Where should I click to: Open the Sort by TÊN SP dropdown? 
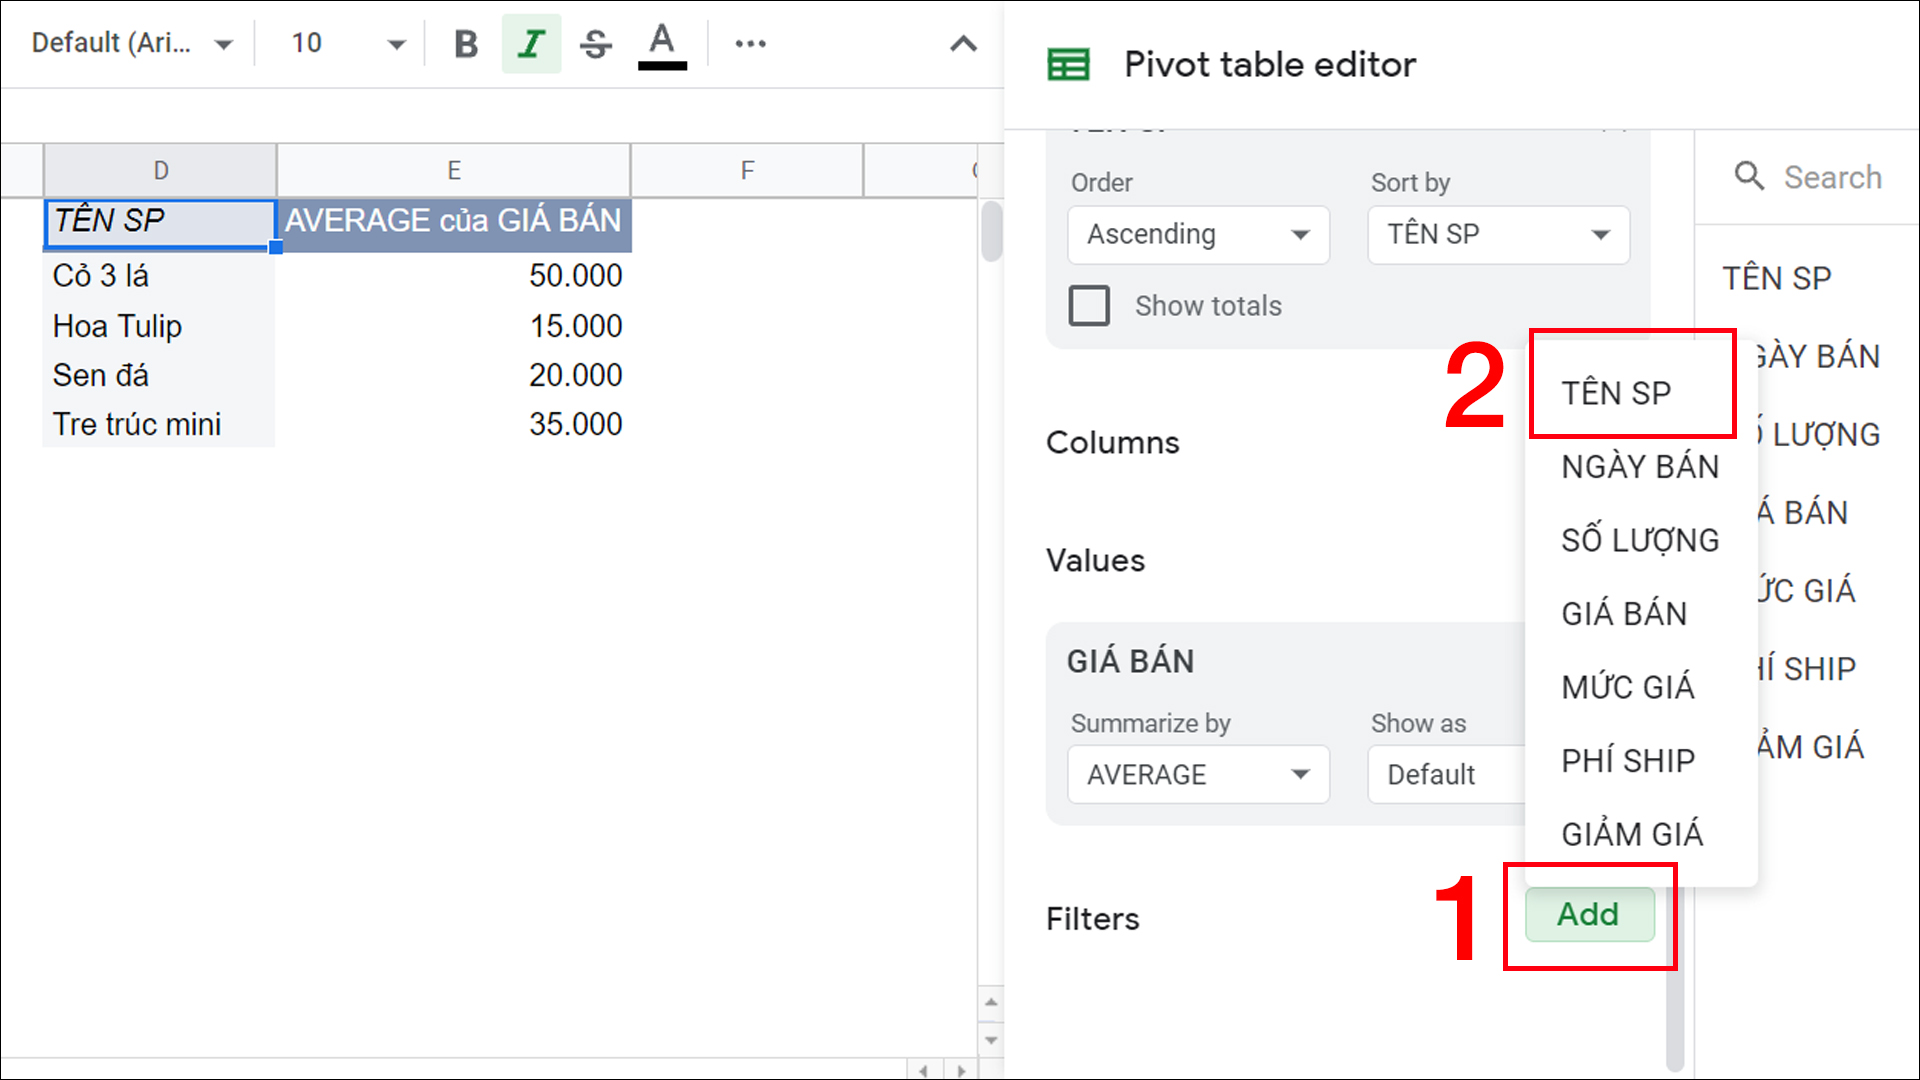1497,235
